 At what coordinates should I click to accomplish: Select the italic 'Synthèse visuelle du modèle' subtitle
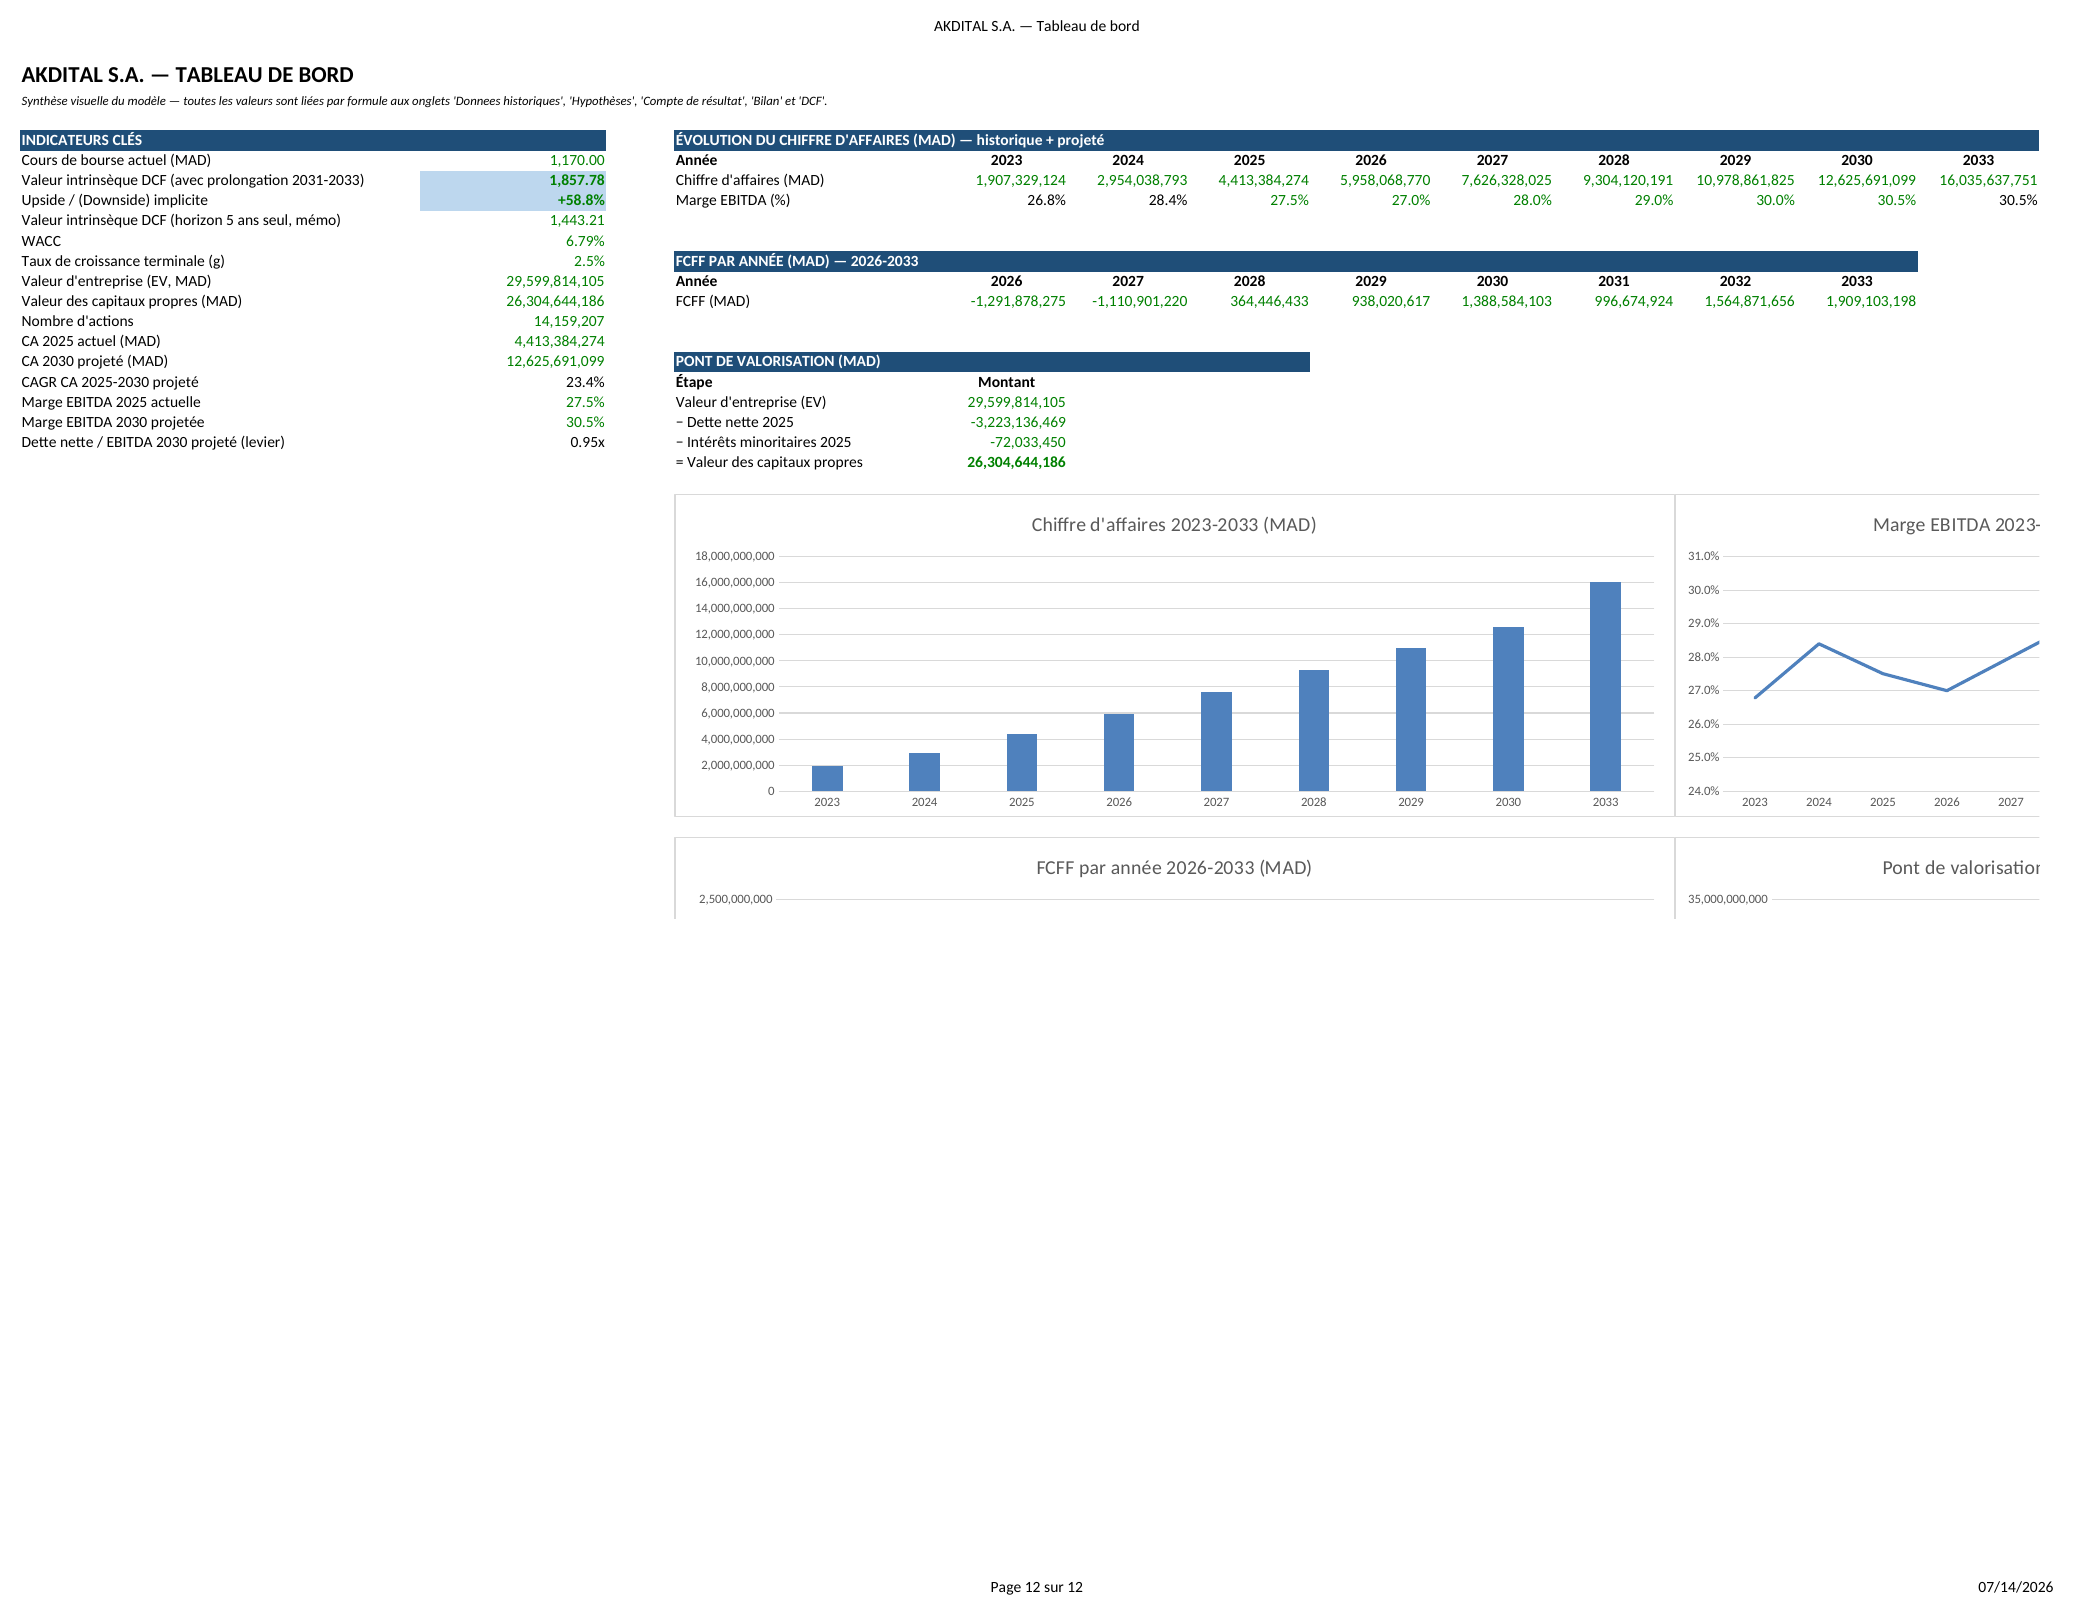click(x=424, y=101)
